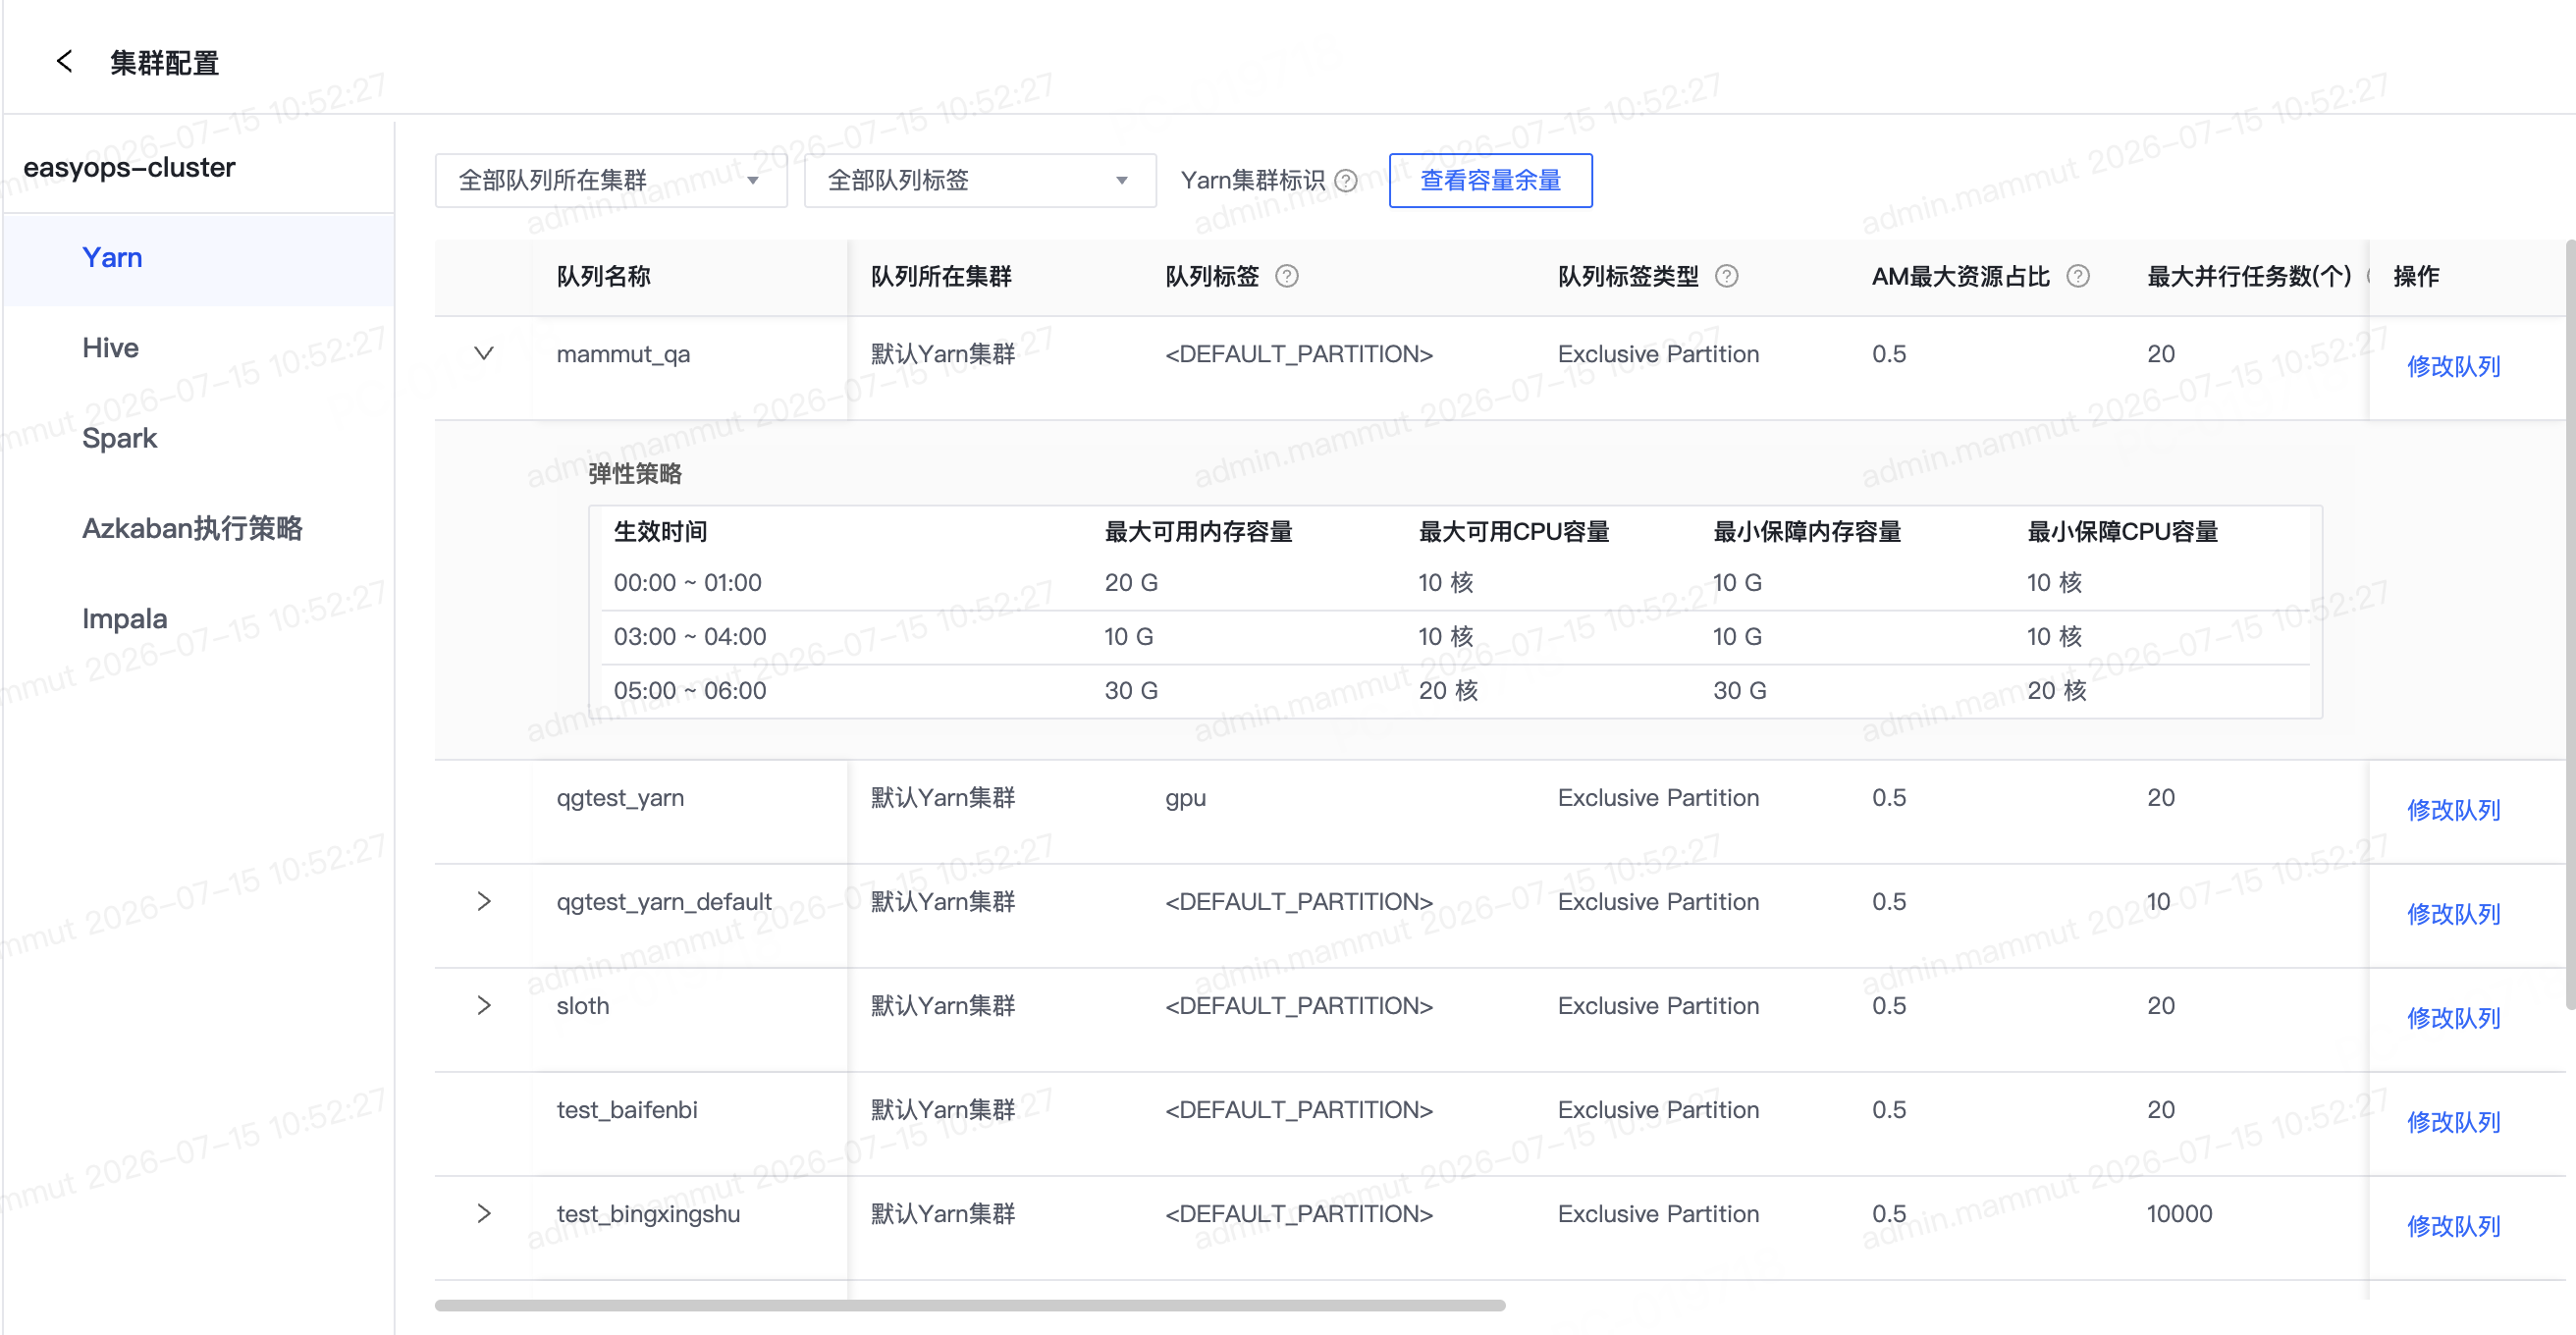Screen dimensions: 2576x1335
Task: Open the 全部队列所在集群 dropdown
Action: pyautogui.click(x=611, y=181)
